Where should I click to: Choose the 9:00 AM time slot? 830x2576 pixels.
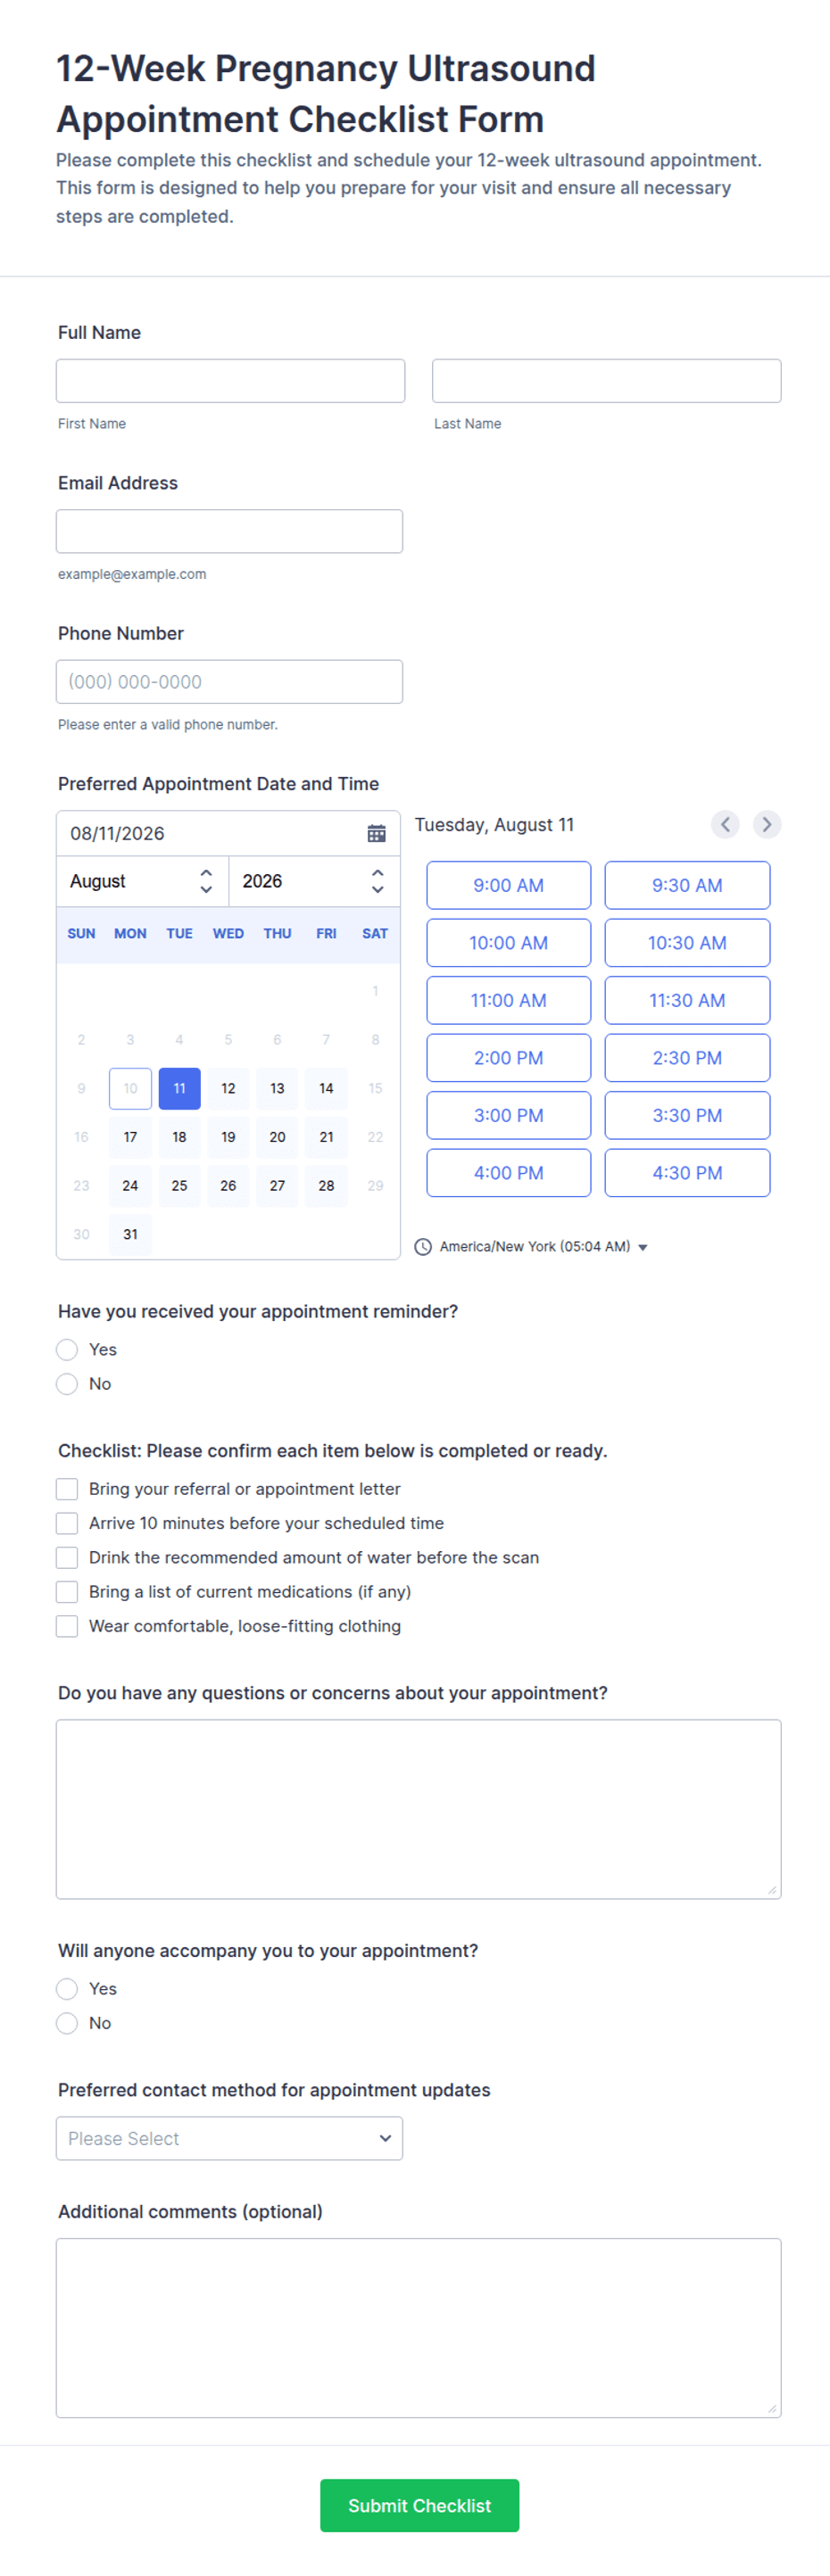click(508, 885)
